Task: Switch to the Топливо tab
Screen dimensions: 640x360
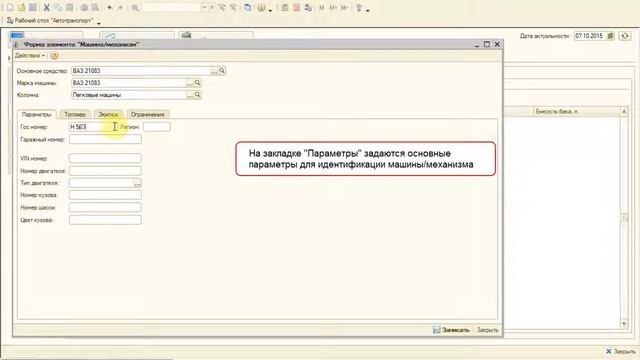Action: click(x=75, y=114)
